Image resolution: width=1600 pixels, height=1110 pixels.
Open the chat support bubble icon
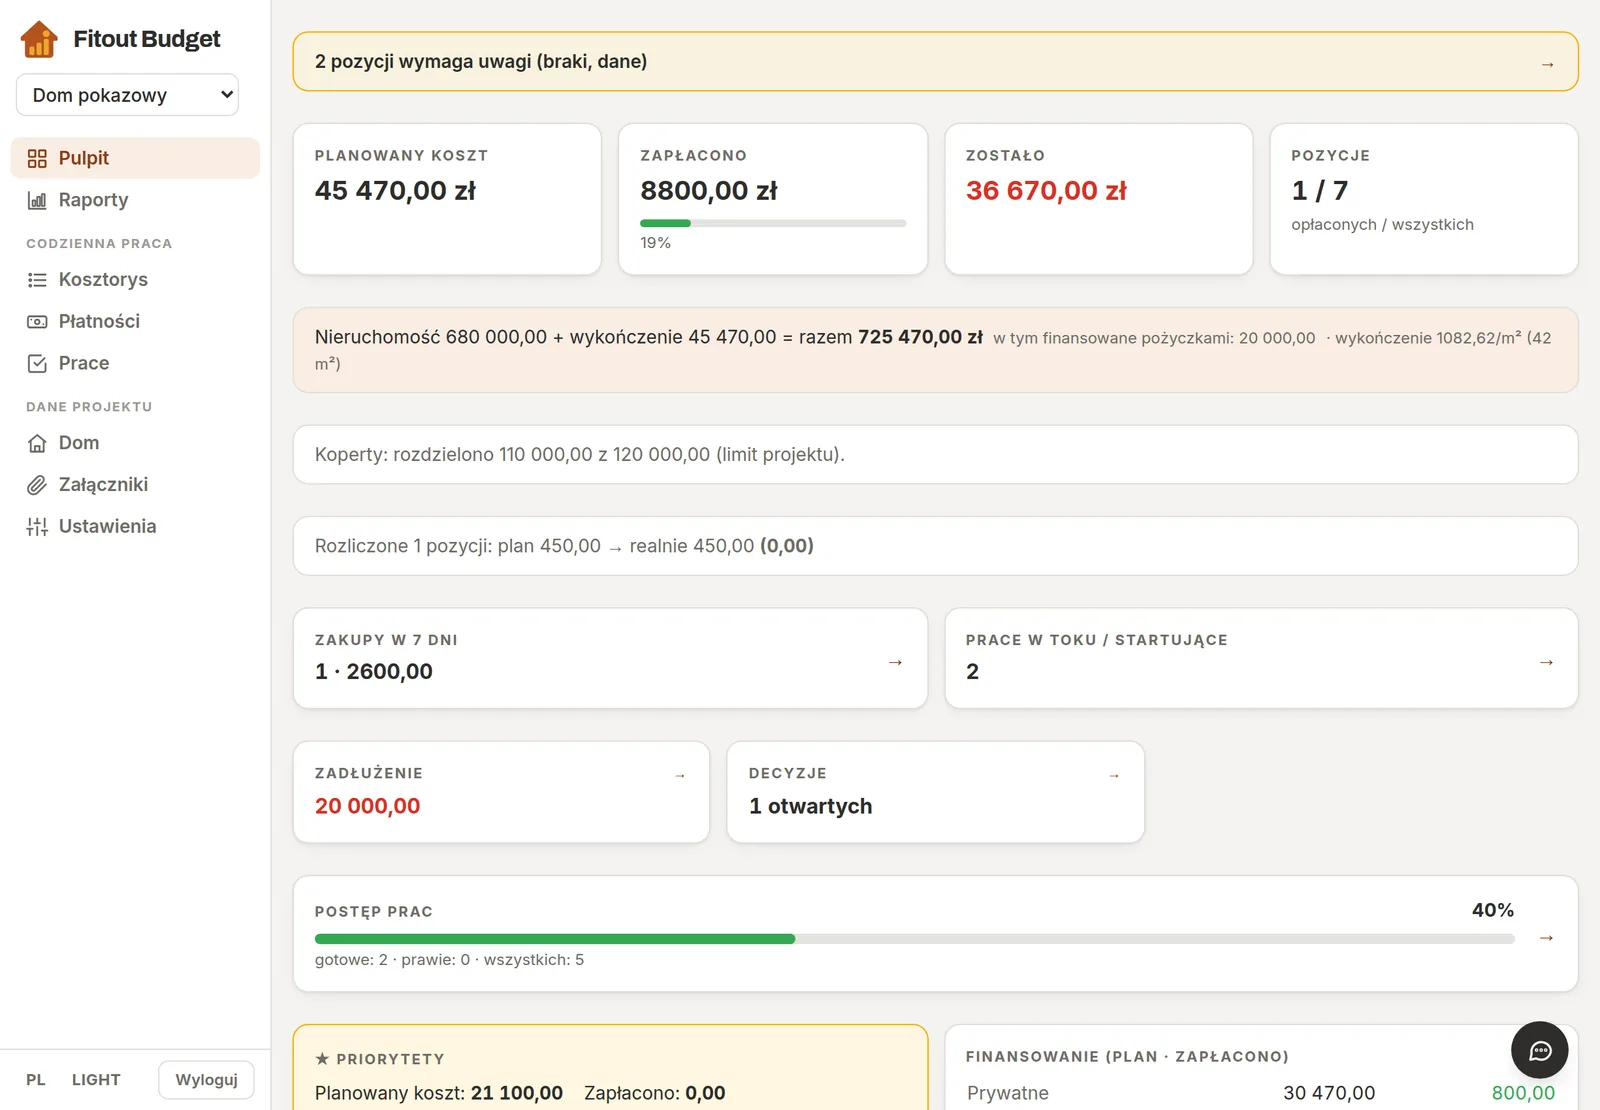1540,1050
